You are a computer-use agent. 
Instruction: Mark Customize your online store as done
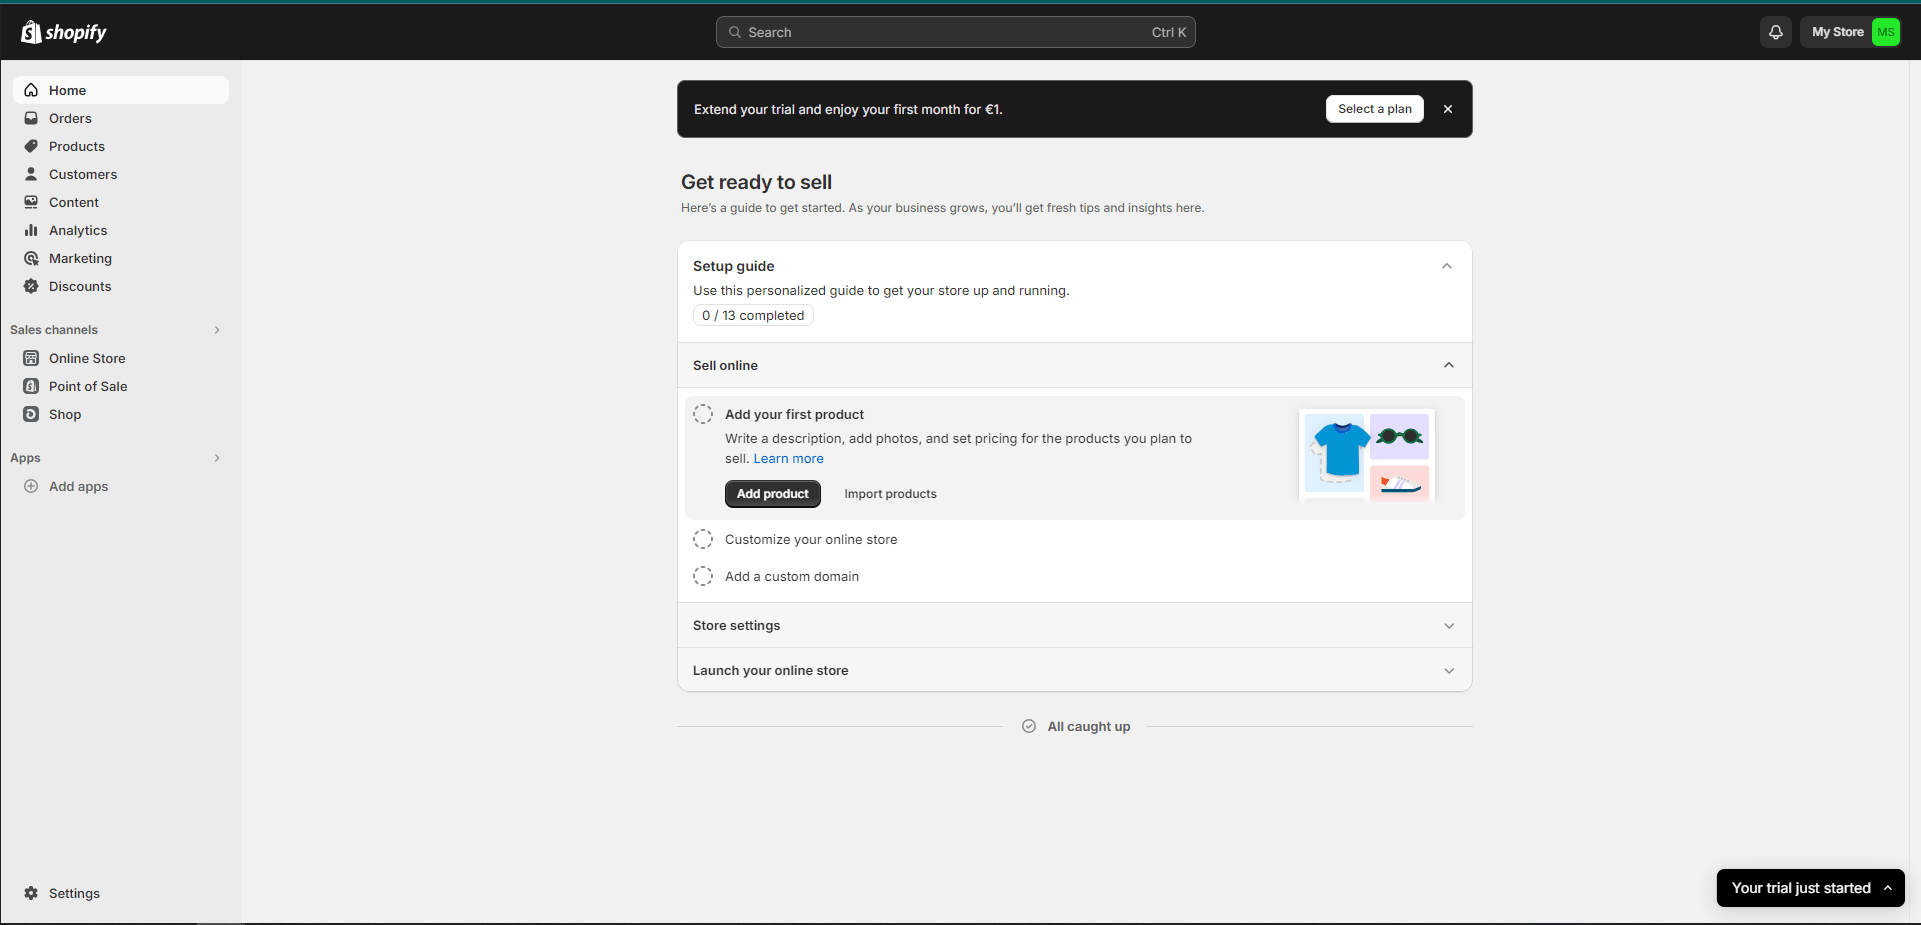point(703,539)
